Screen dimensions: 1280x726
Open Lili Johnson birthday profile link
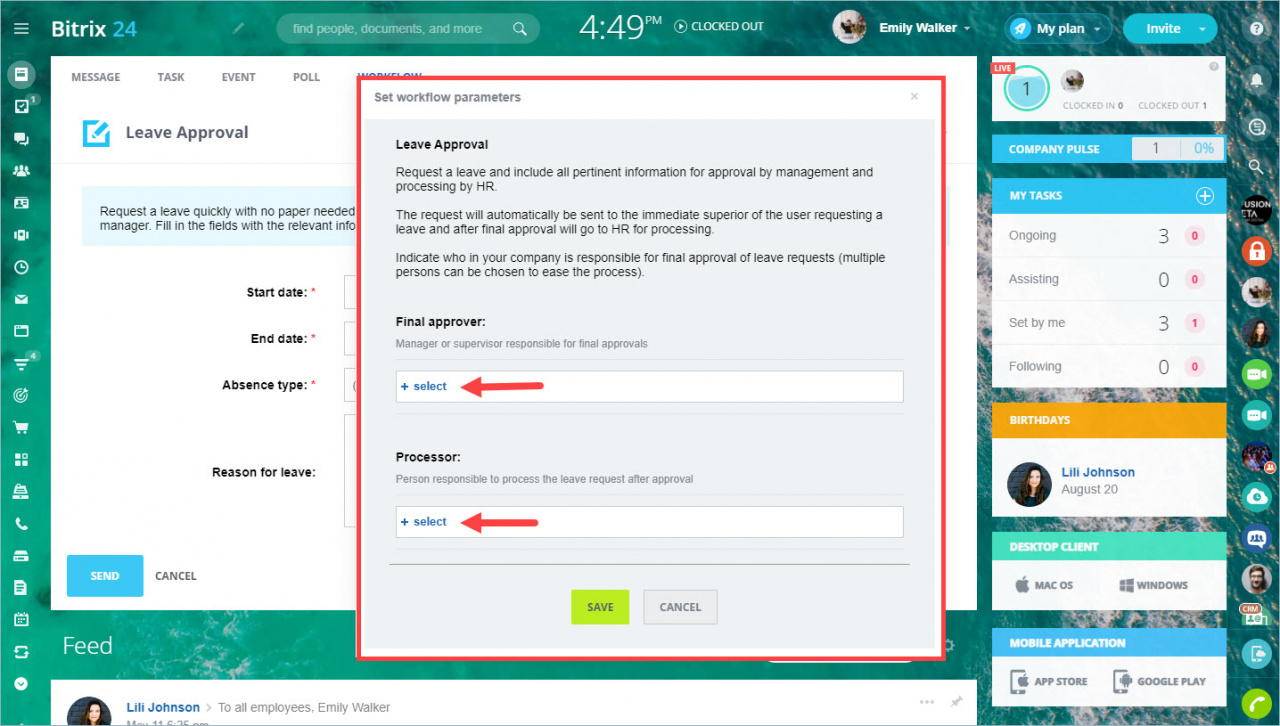(1098, 472)
